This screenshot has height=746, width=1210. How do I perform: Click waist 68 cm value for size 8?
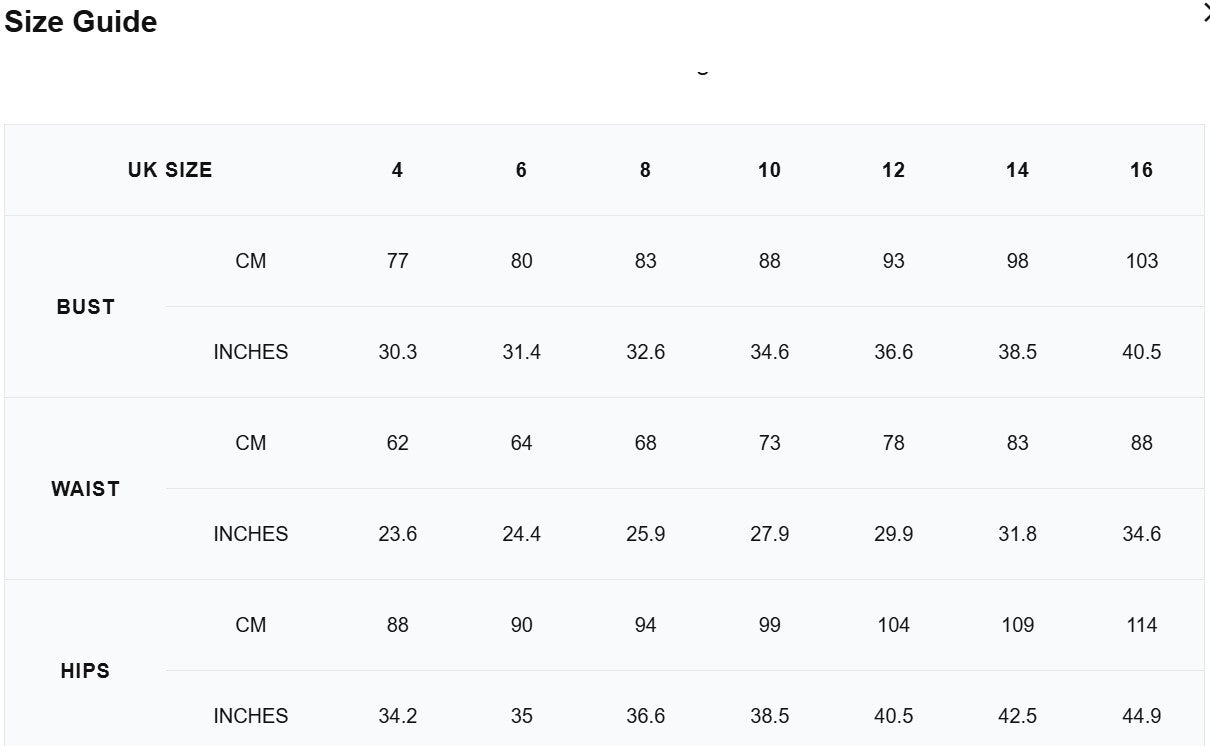tap(645, 443)
